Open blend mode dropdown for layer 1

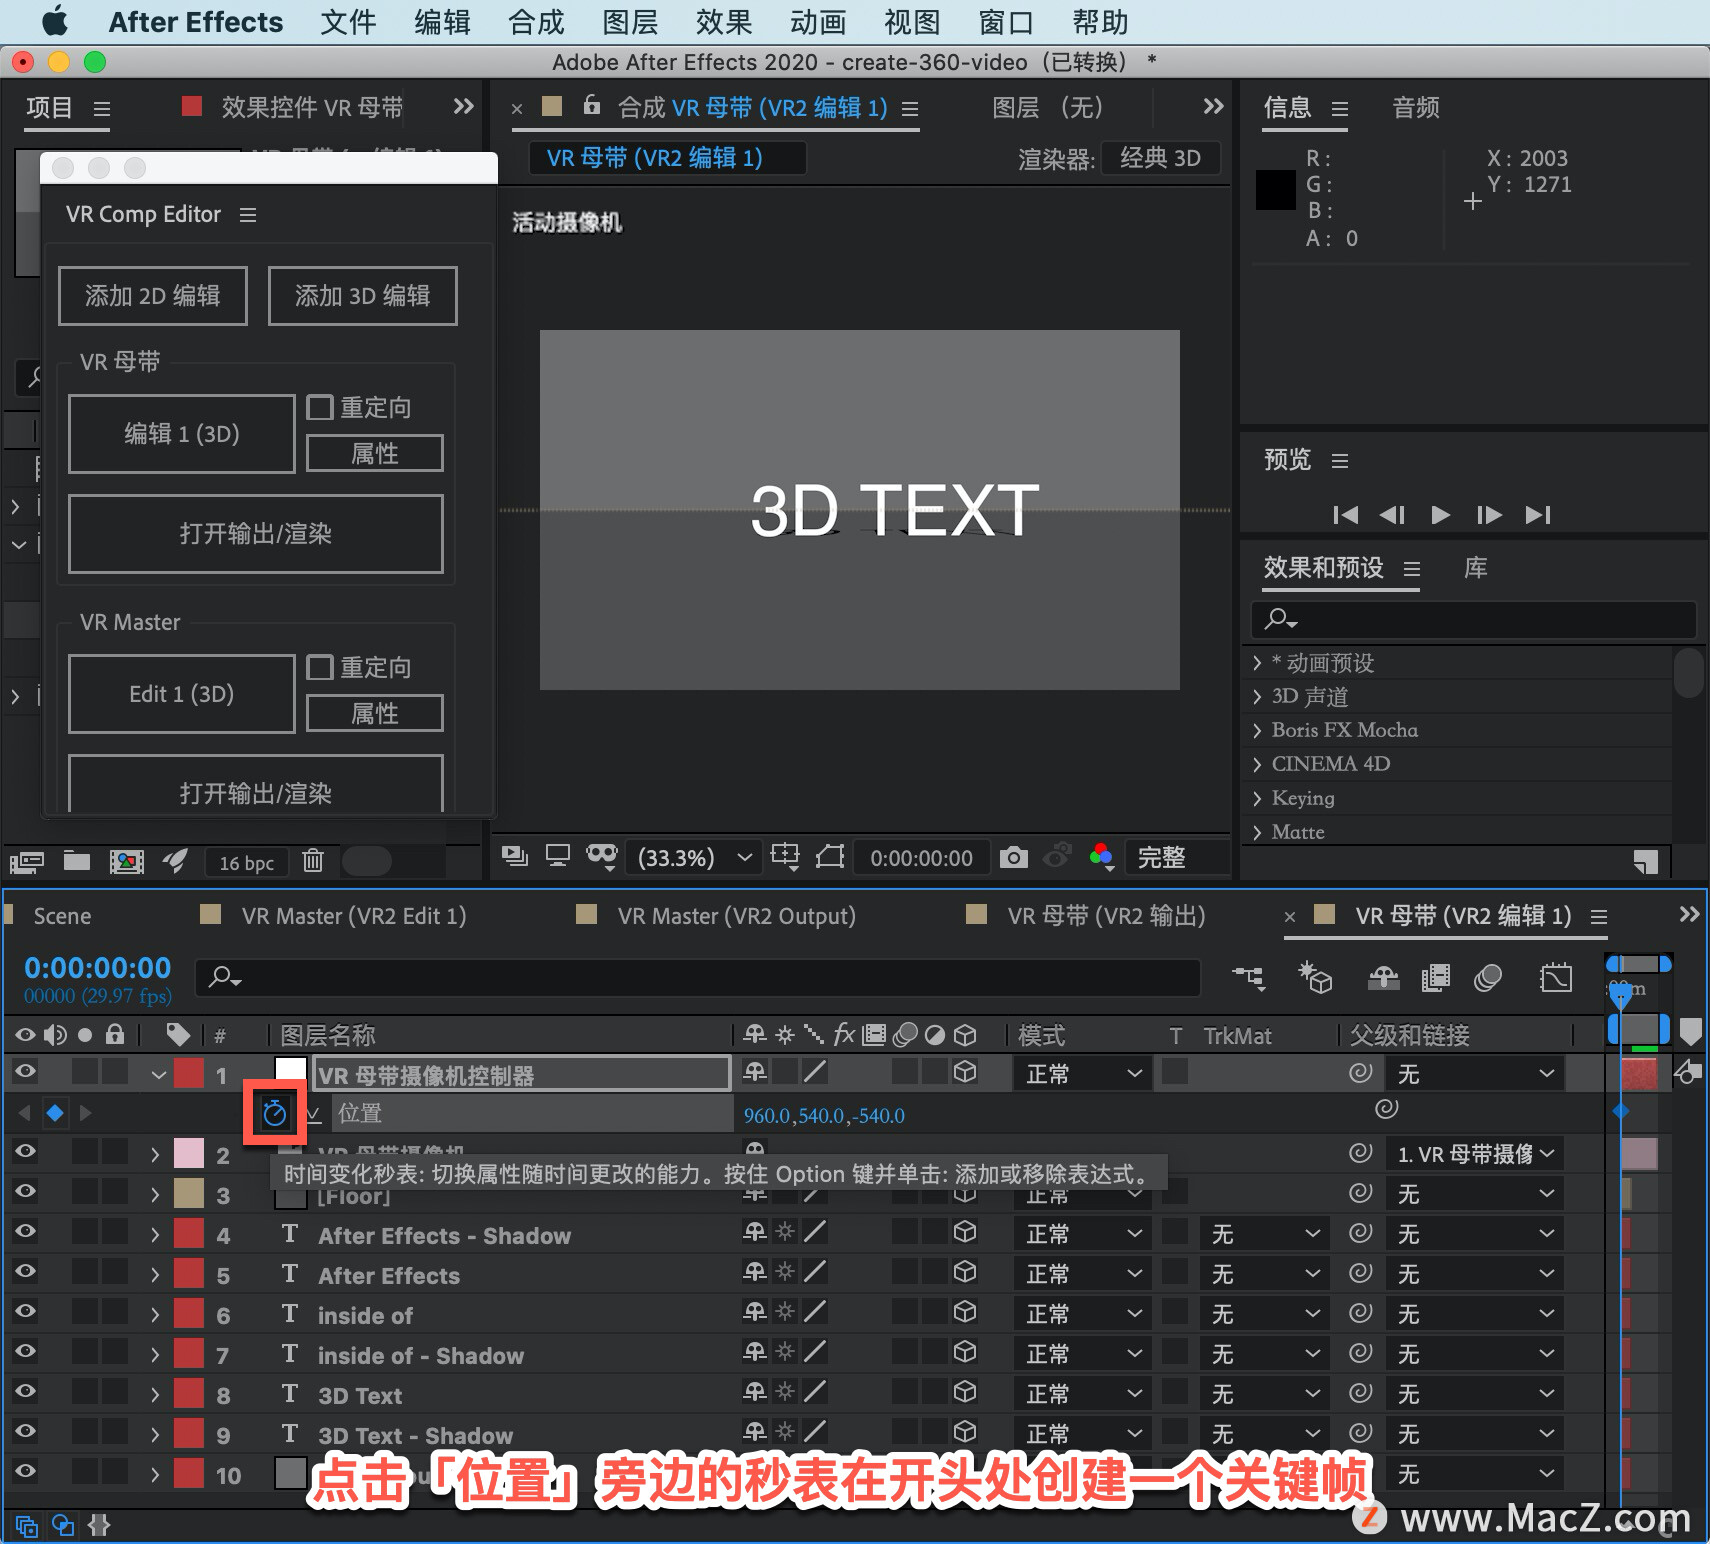[1083, 1074]
